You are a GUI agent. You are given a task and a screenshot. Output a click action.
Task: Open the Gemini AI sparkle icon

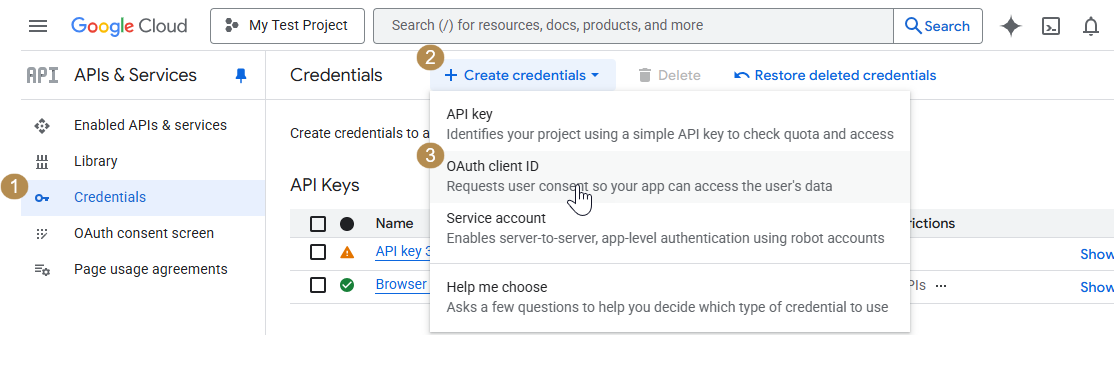(1010, 26)
